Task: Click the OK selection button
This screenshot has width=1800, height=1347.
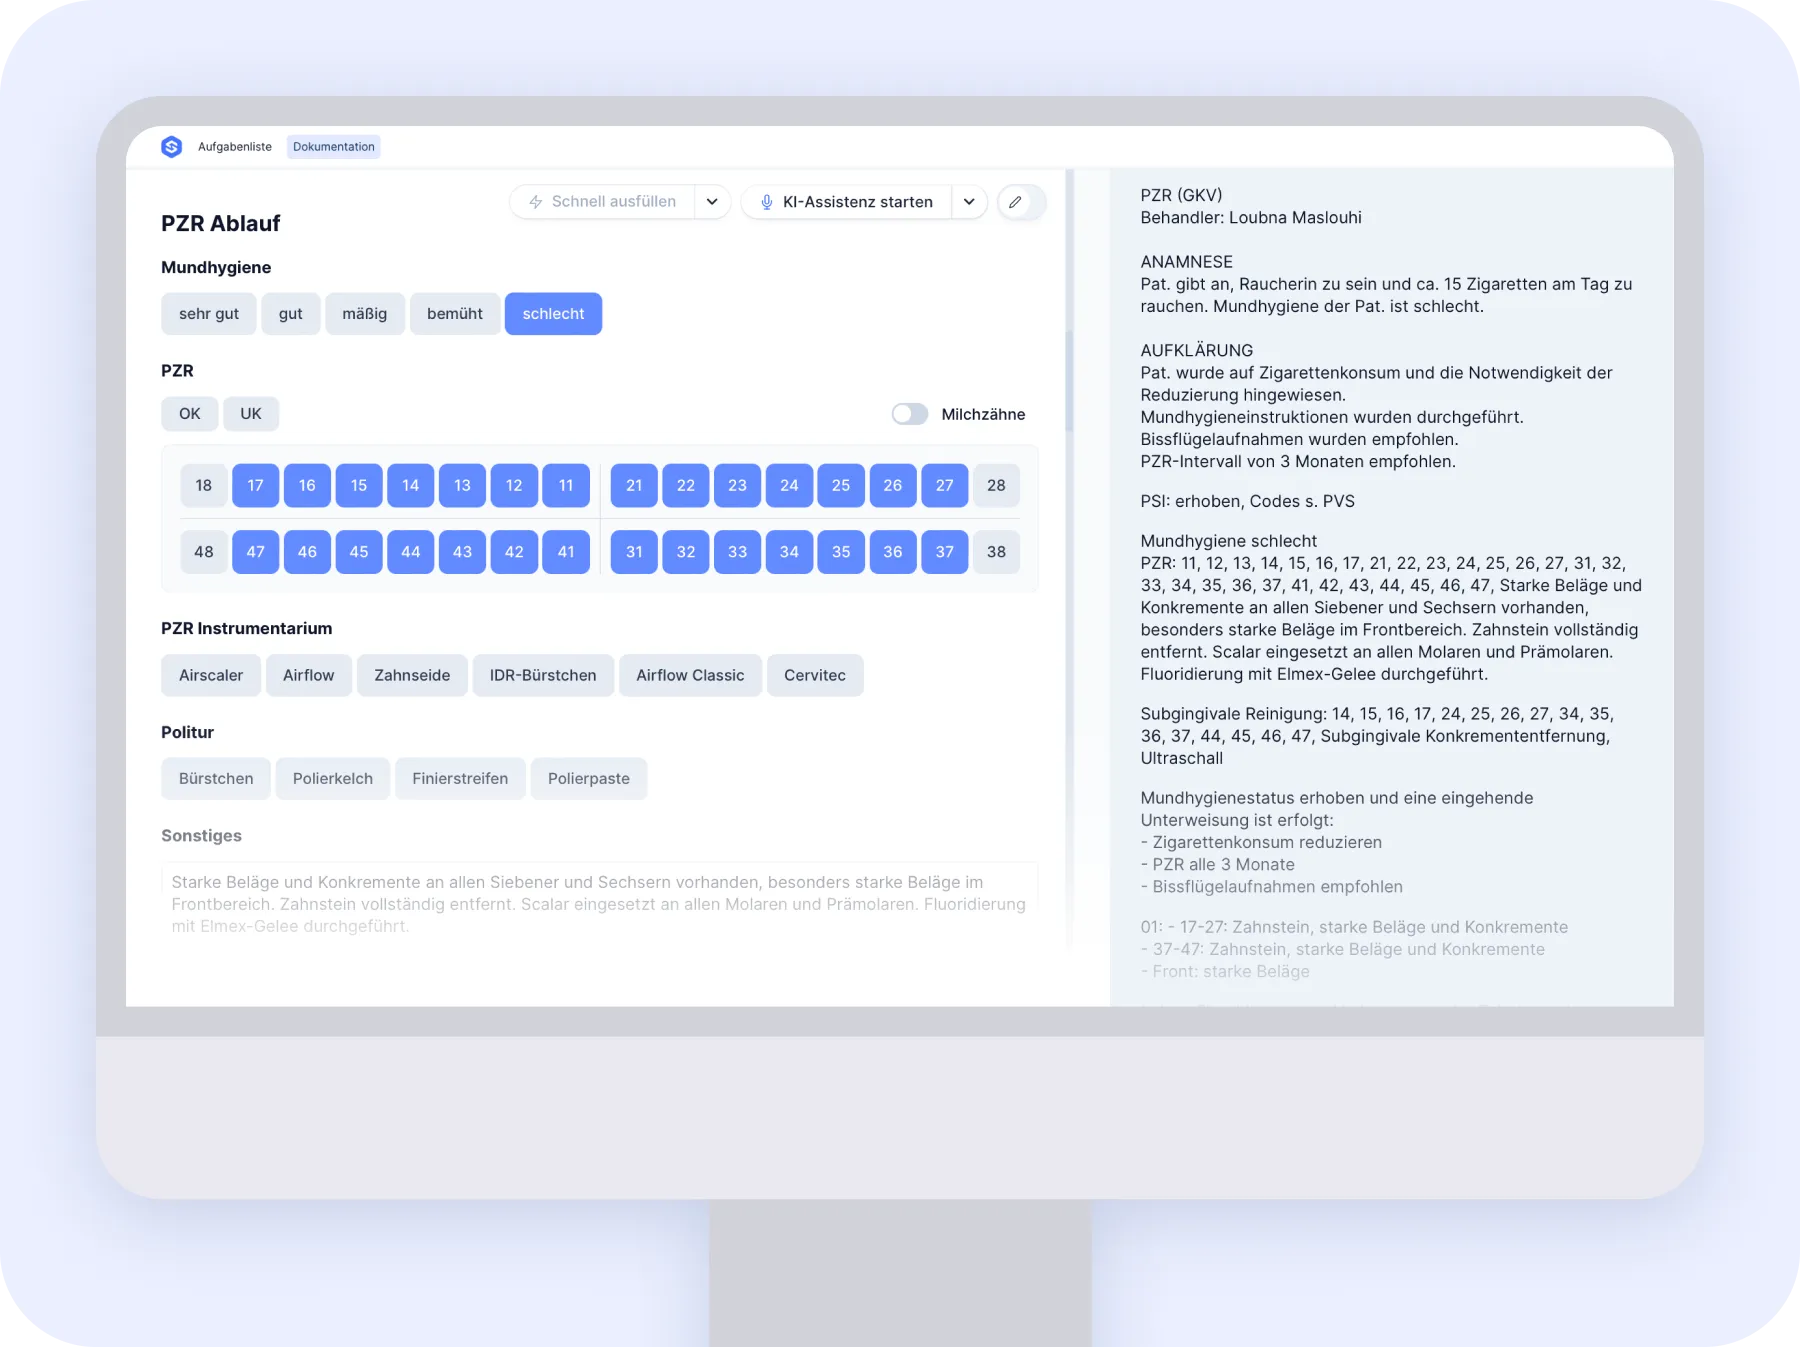Action: click(x=189, y=413)
